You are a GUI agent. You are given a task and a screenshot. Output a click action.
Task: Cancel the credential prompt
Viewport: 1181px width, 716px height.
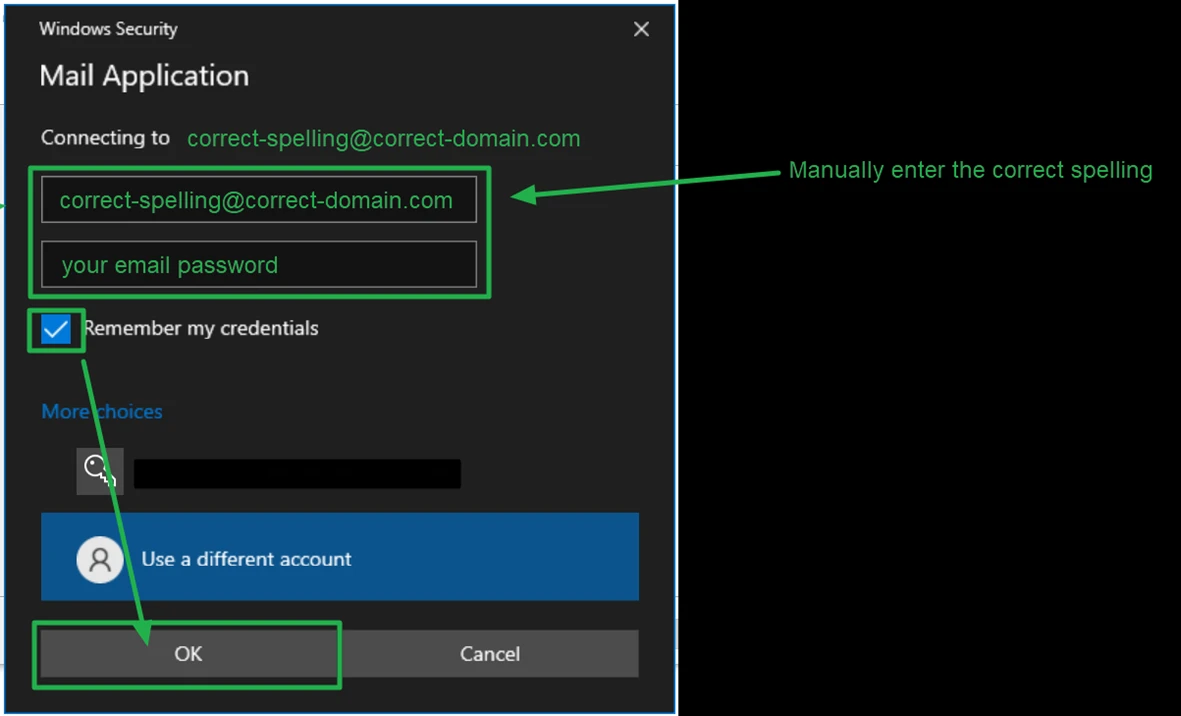point(489,654)
